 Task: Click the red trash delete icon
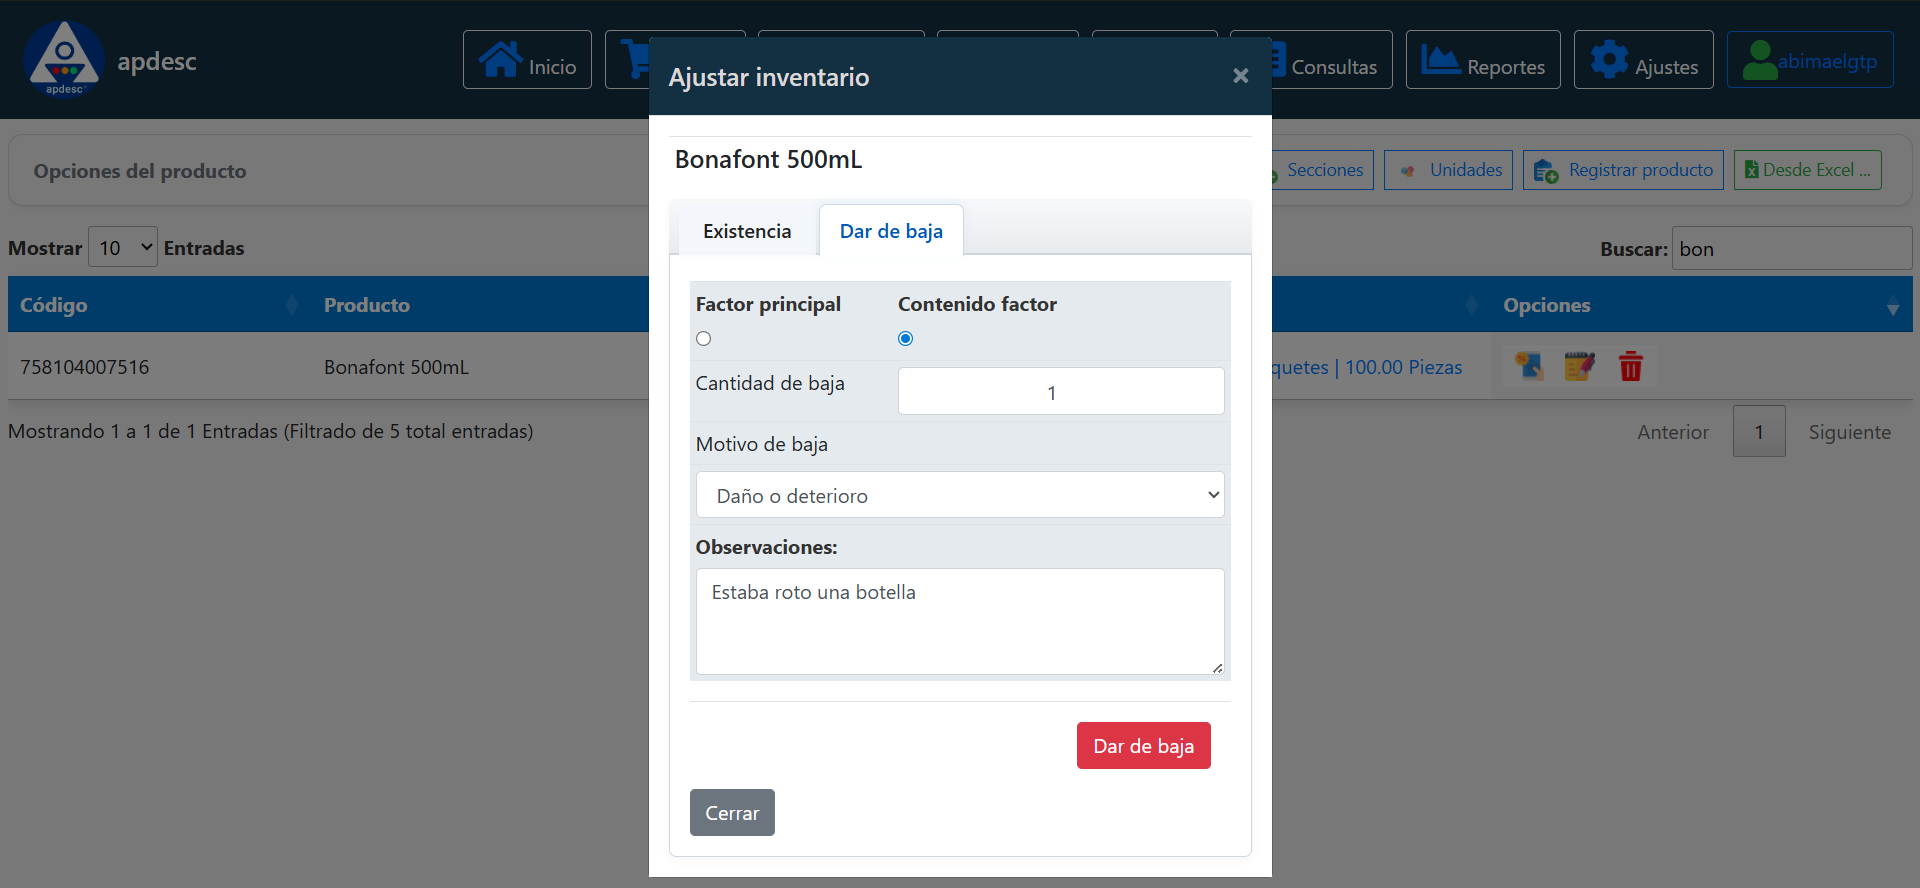(x=1630, y=367)
